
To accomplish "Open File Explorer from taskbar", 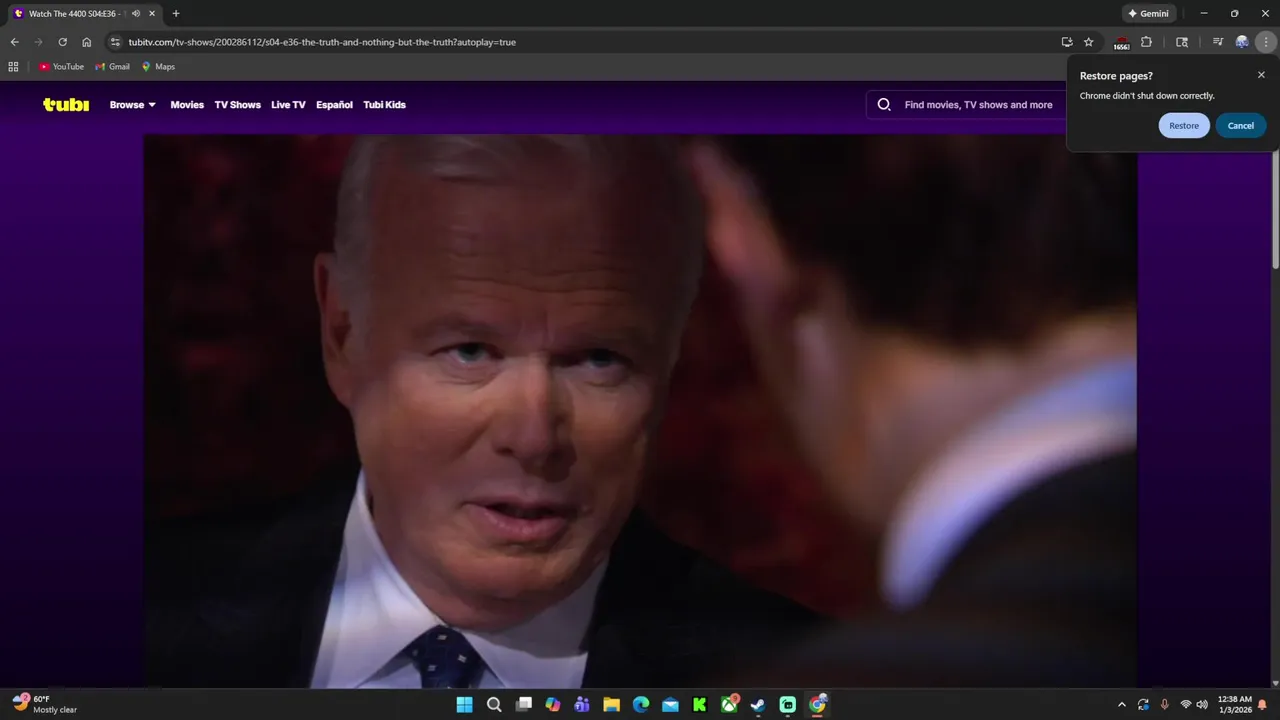I will [x=611, y=705].
